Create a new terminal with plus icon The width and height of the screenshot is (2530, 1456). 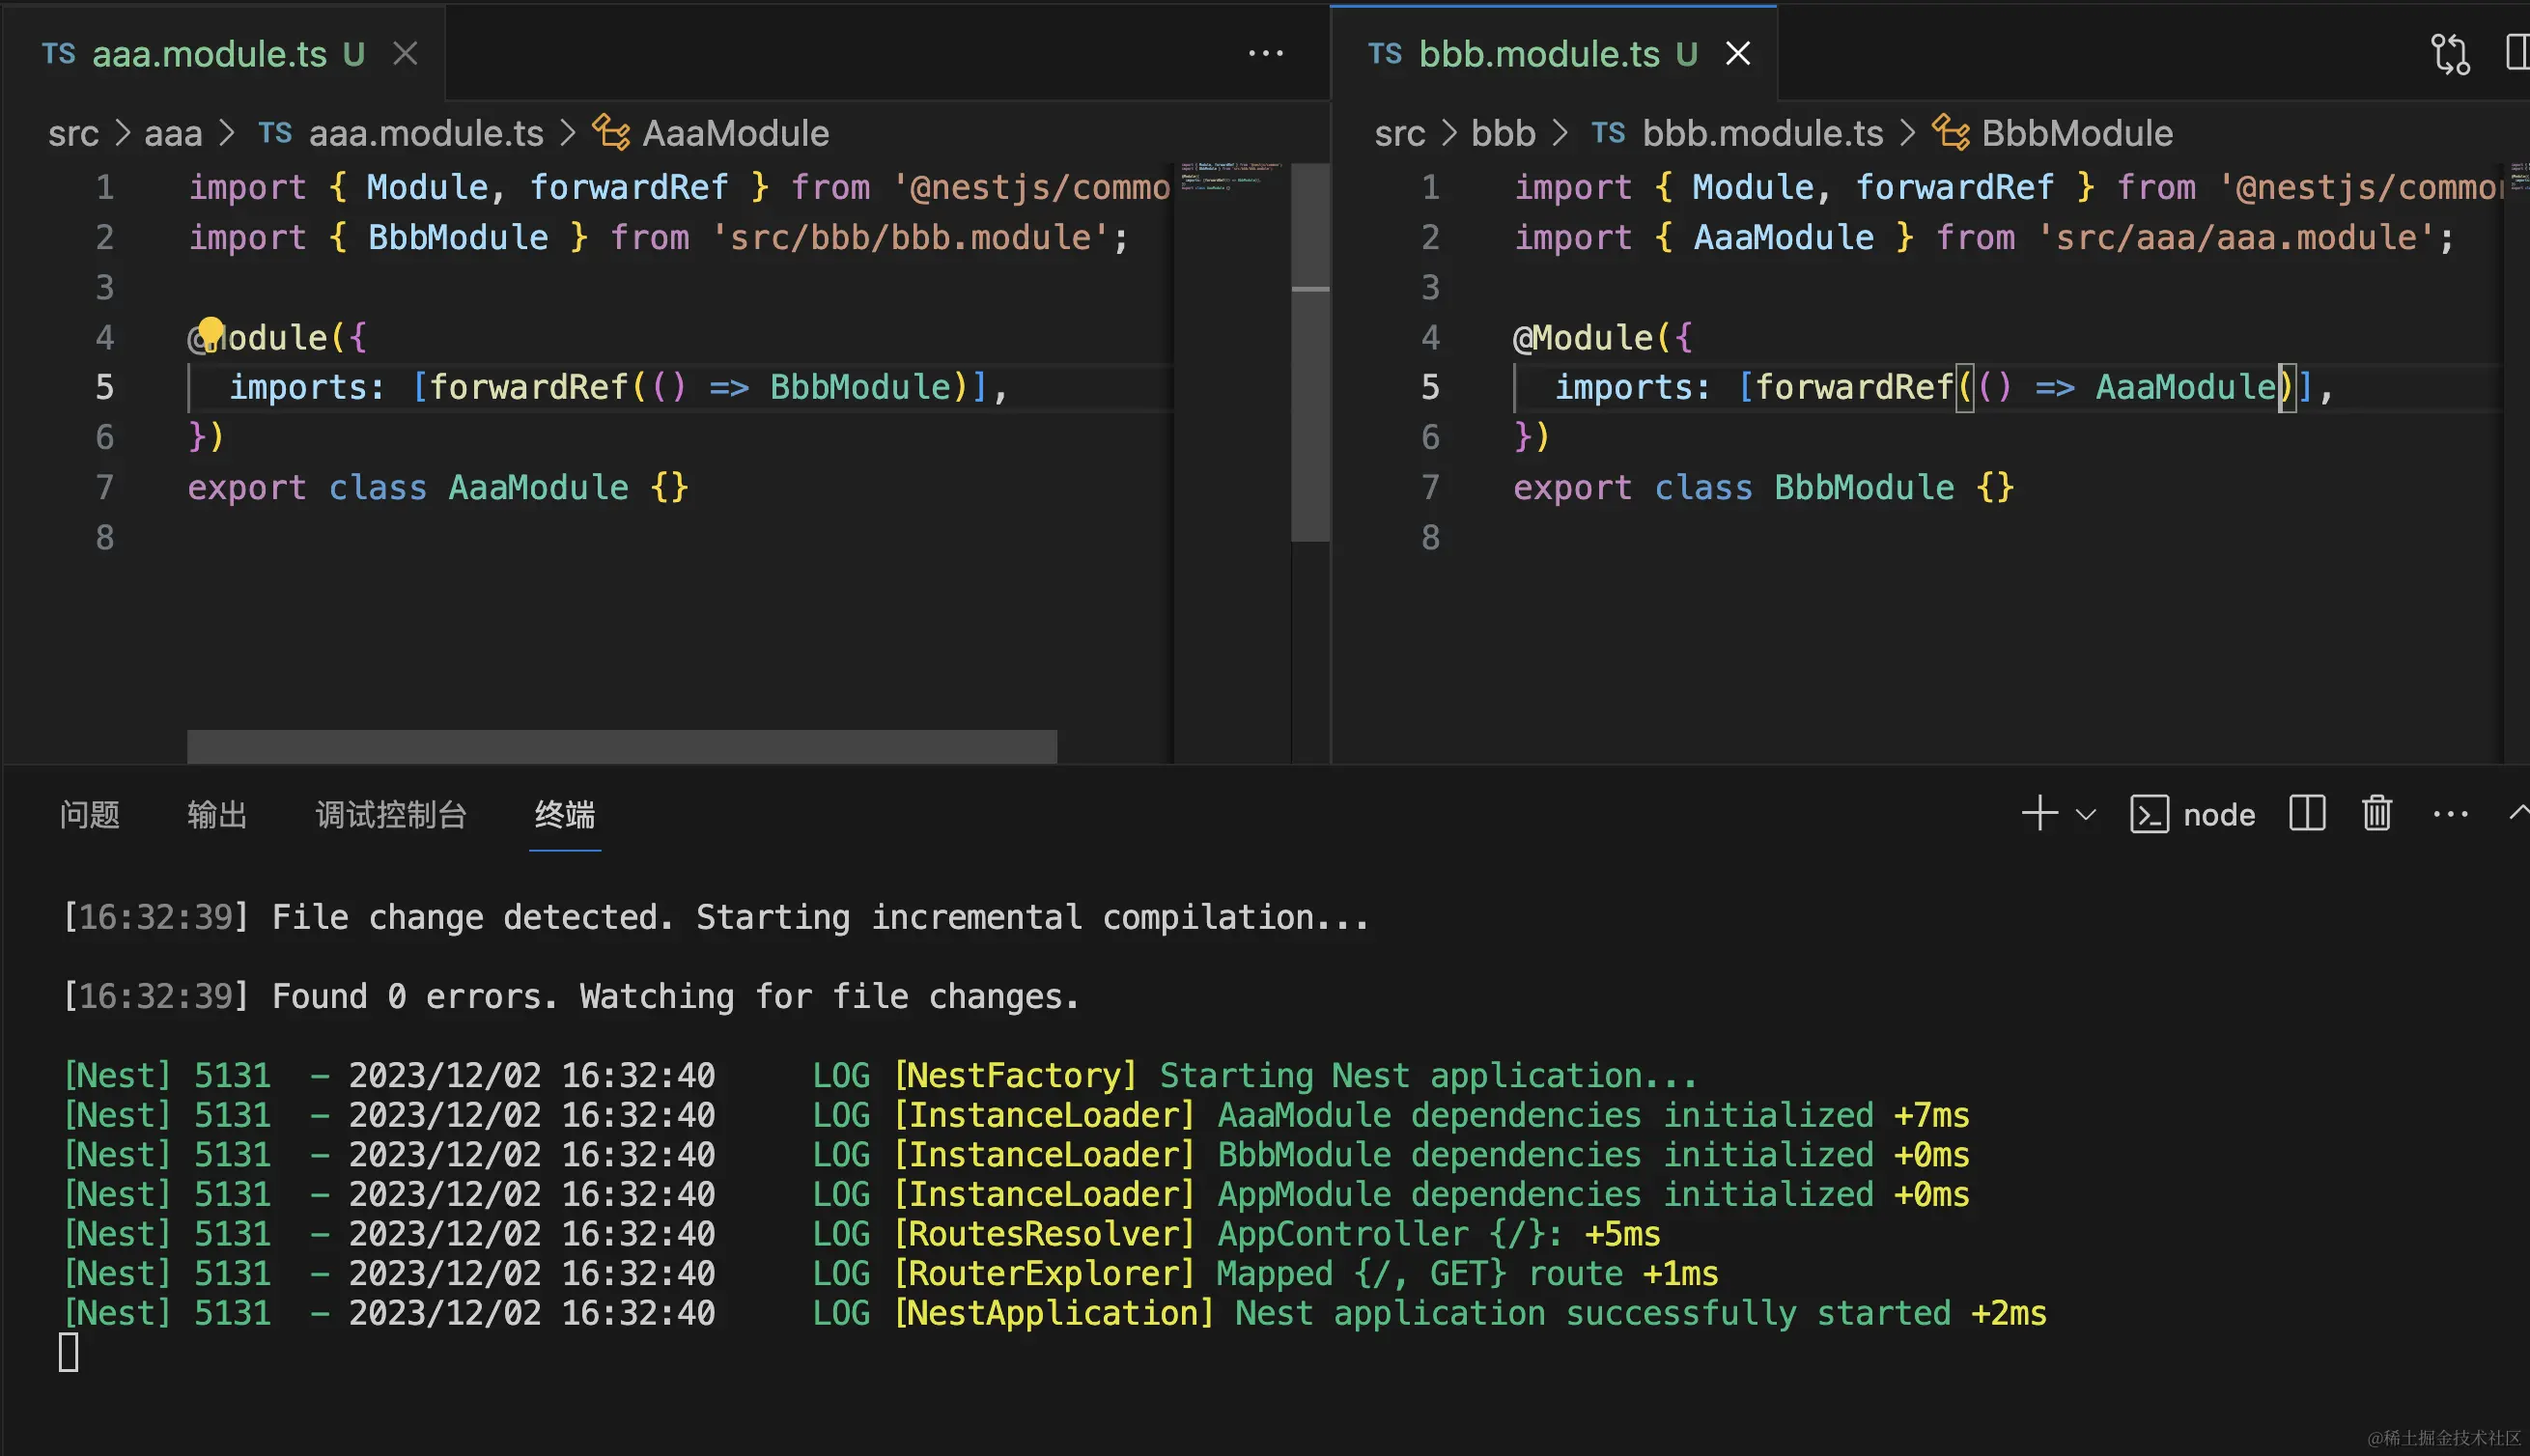coord(2039,813)
